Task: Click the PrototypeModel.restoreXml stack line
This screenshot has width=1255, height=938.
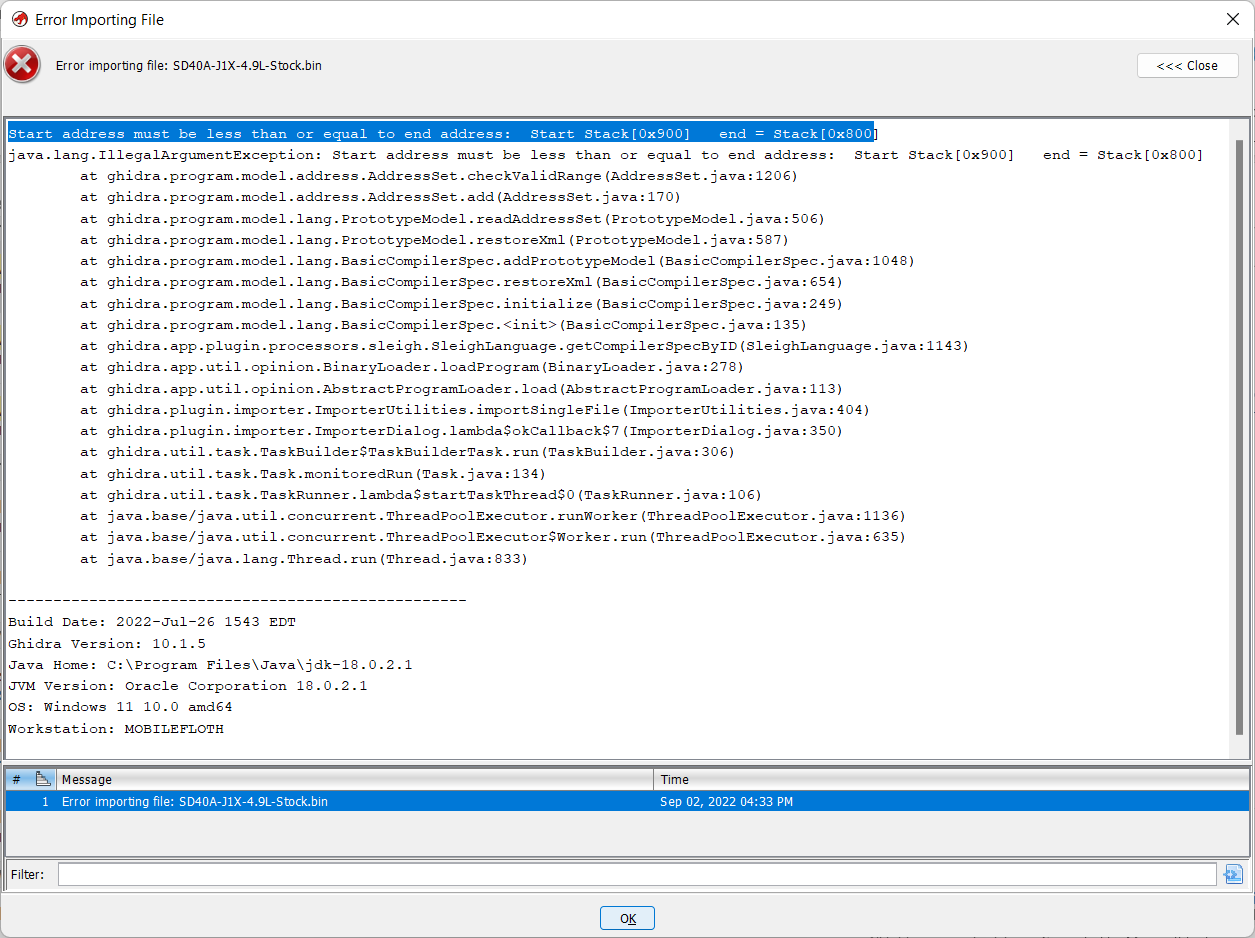Action: (x=434, y=240)
